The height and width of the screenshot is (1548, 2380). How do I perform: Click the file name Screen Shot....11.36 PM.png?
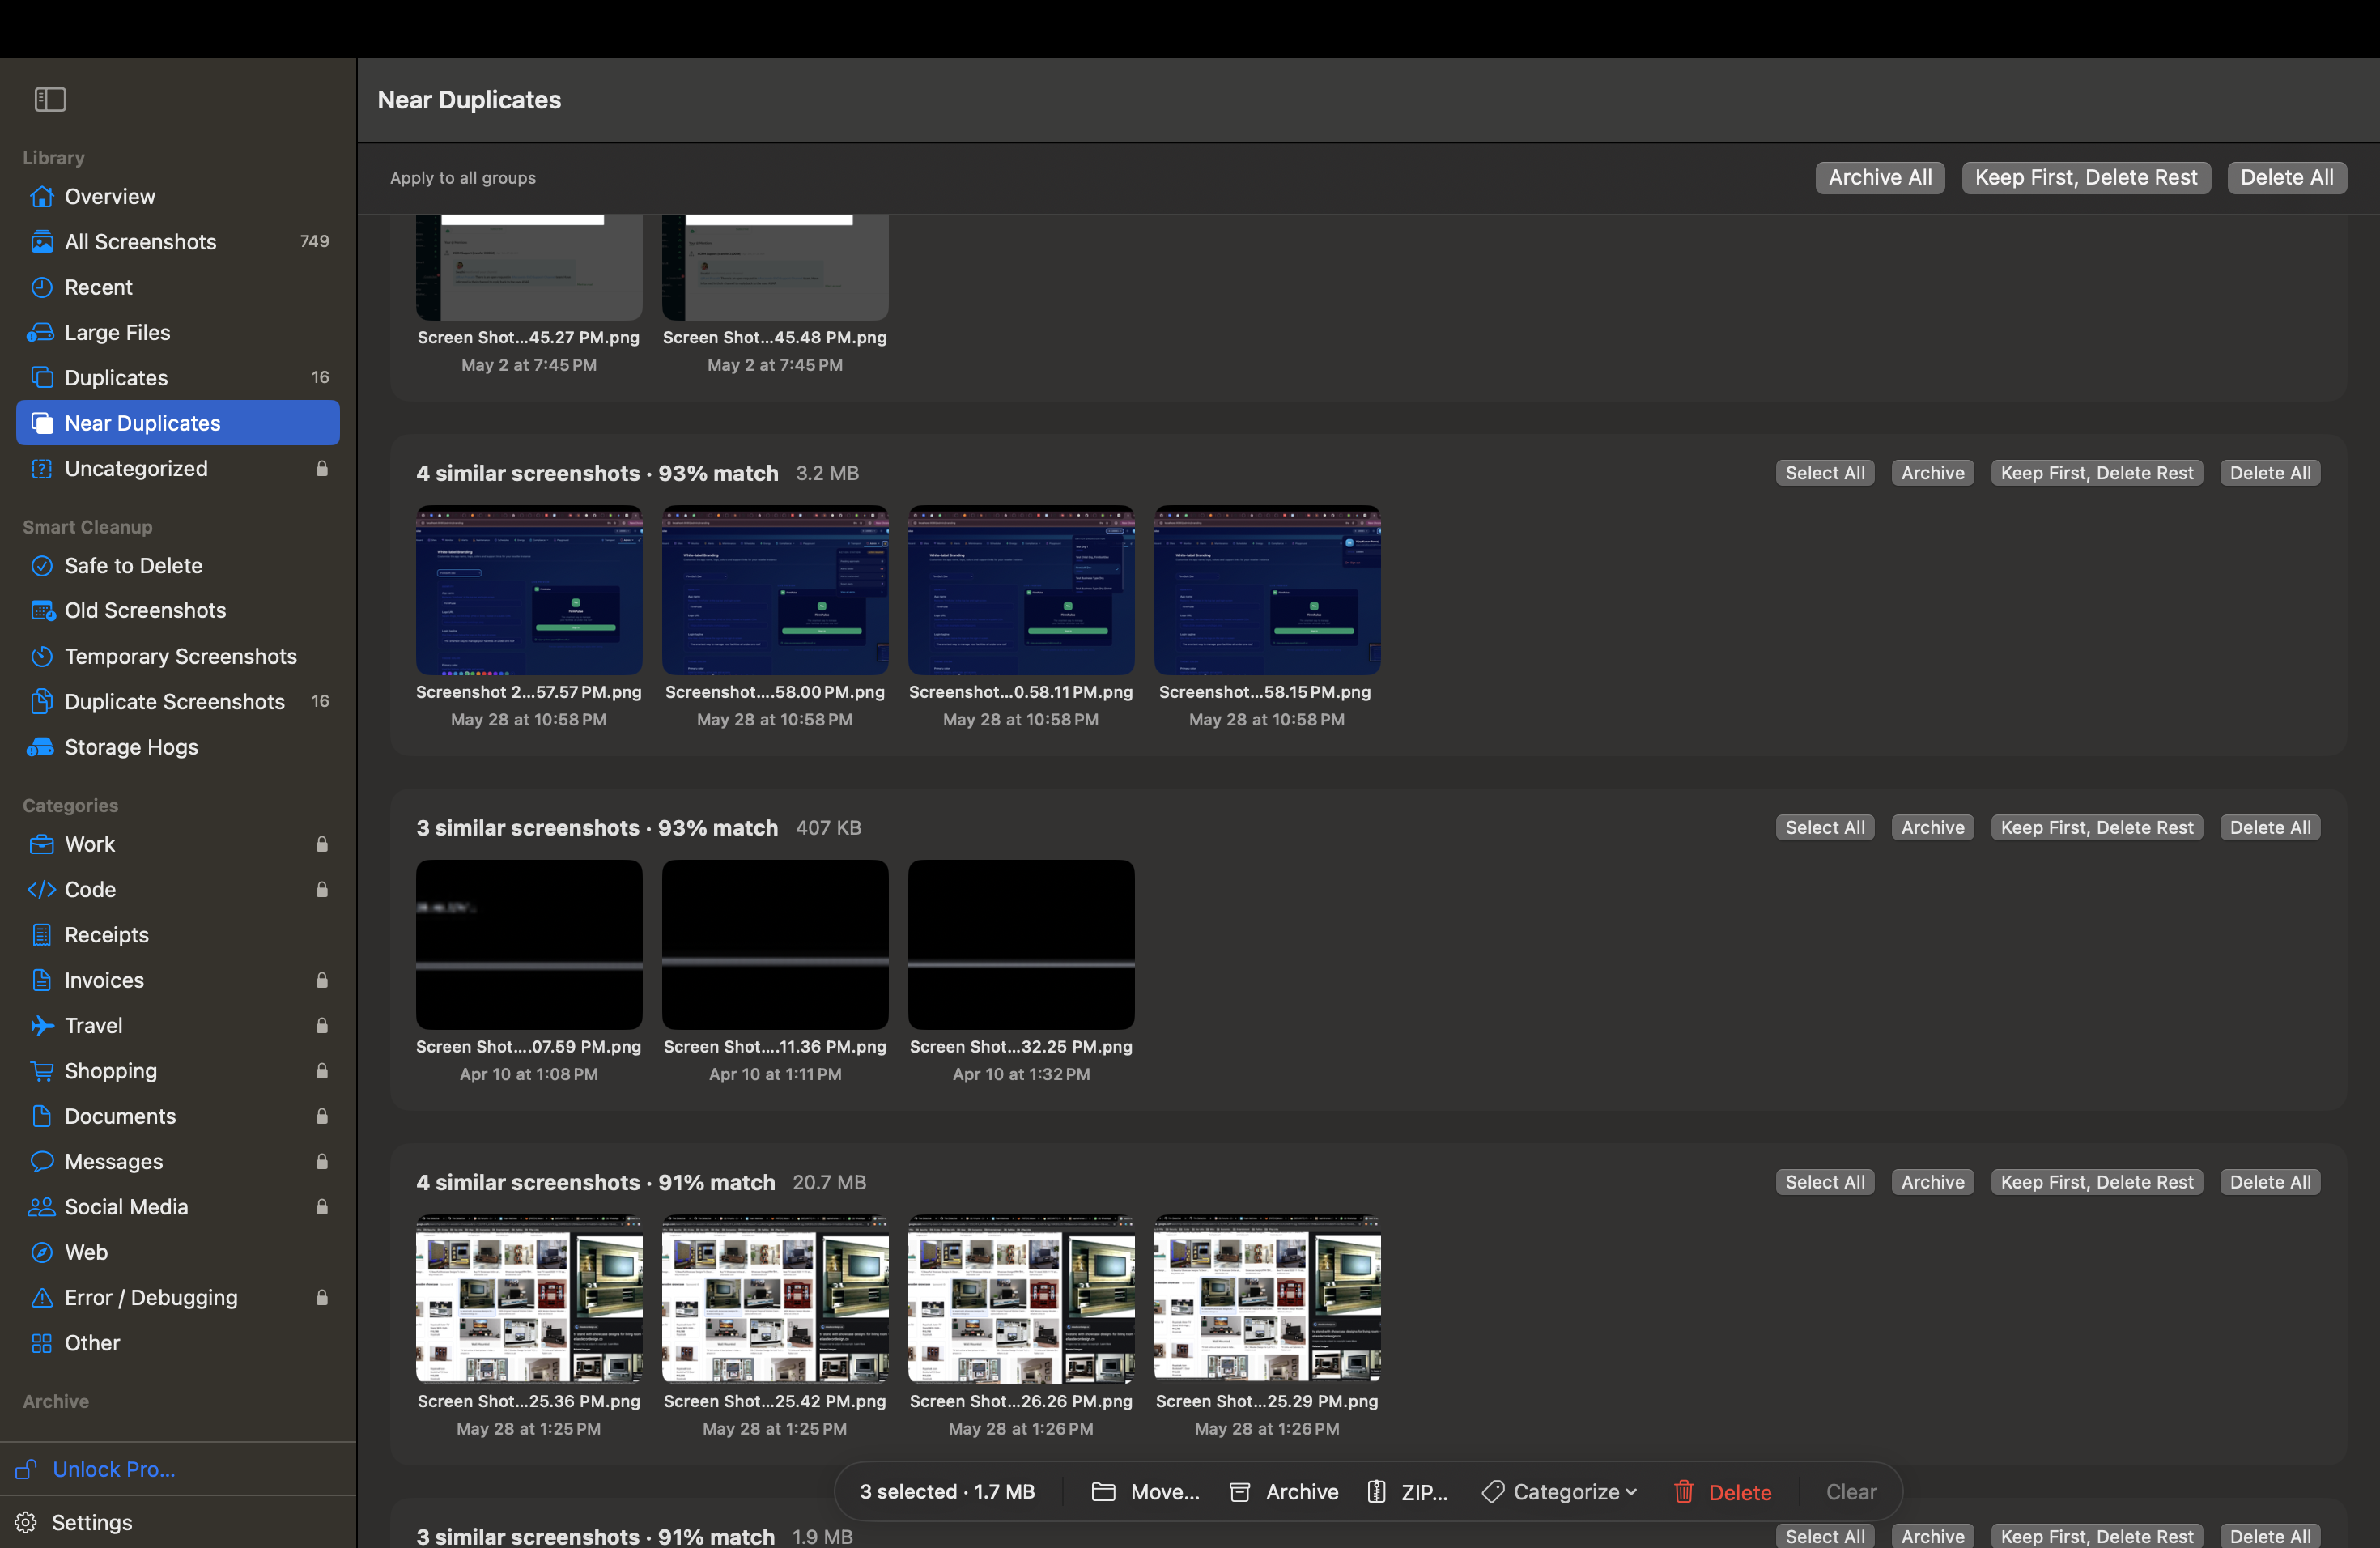tap(775, 1046)
